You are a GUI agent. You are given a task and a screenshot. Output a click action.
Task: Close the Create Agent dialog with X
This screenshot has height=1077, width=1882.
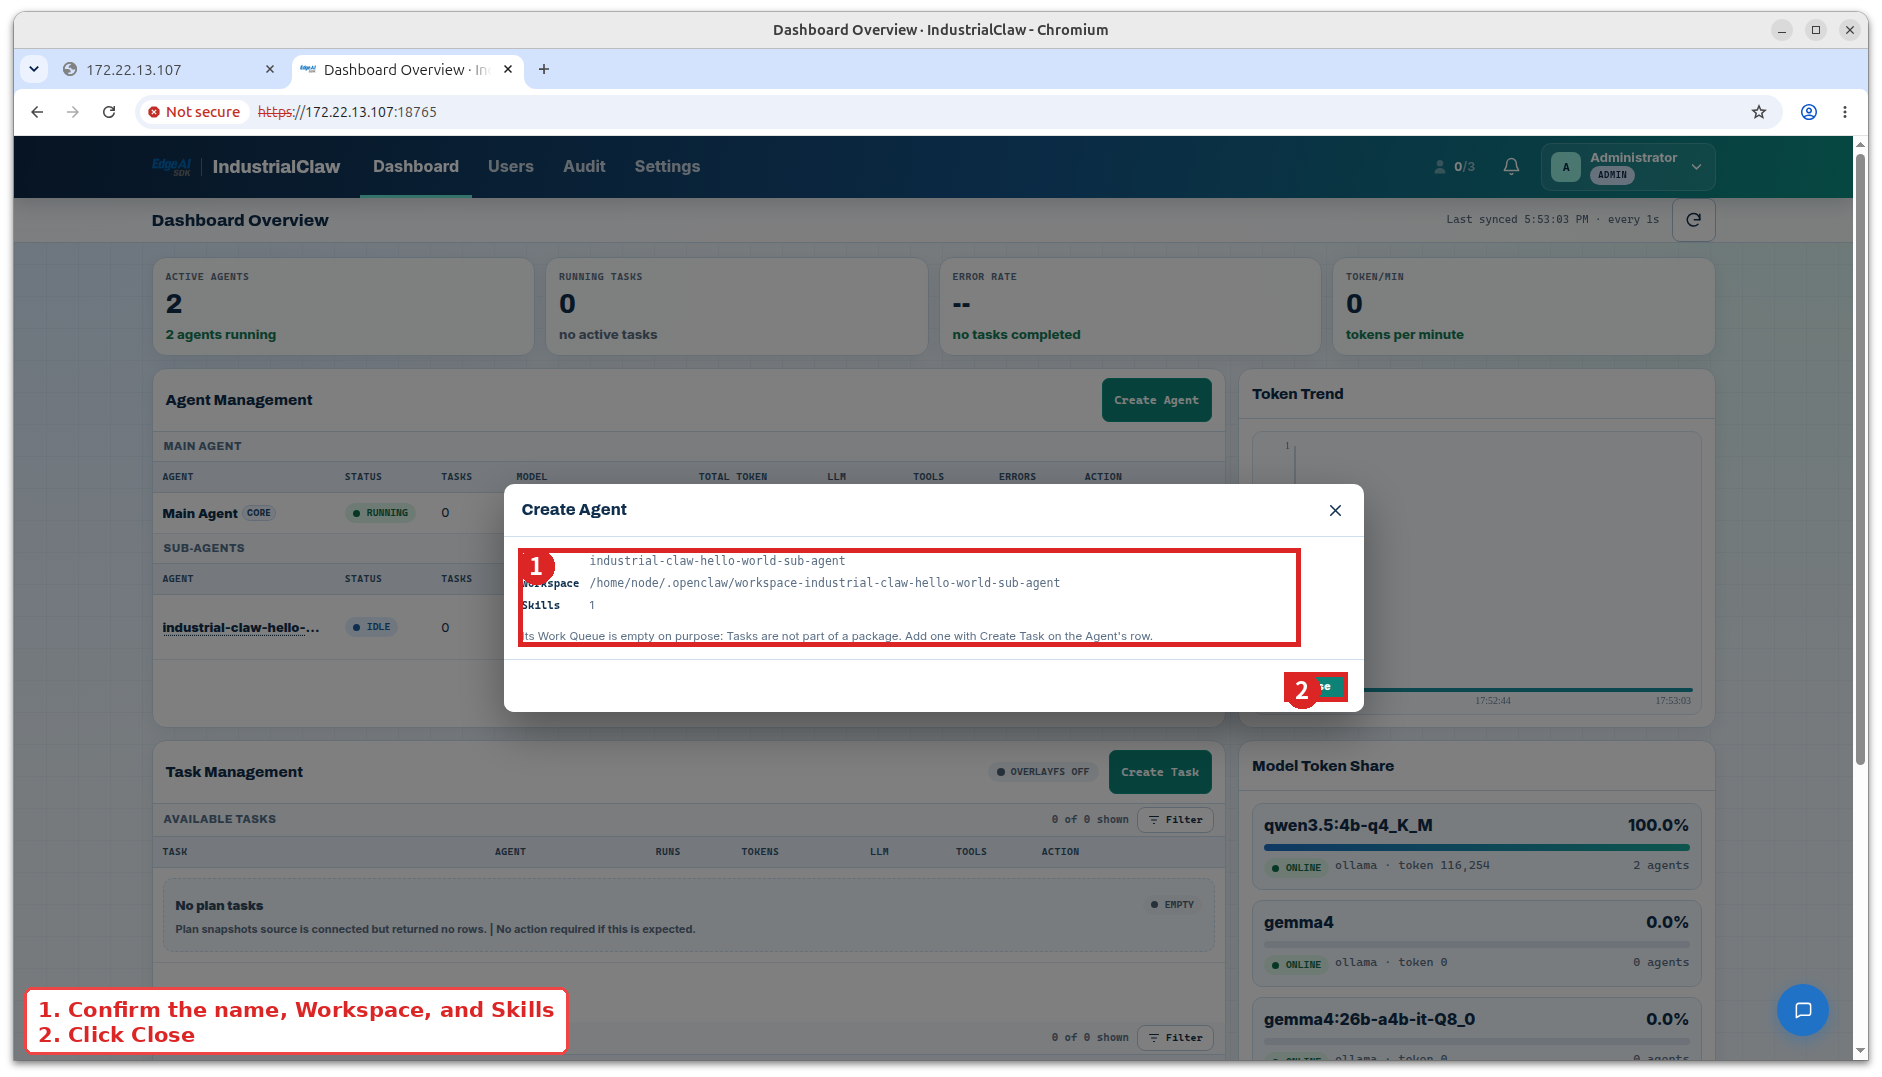(1335, 510)
